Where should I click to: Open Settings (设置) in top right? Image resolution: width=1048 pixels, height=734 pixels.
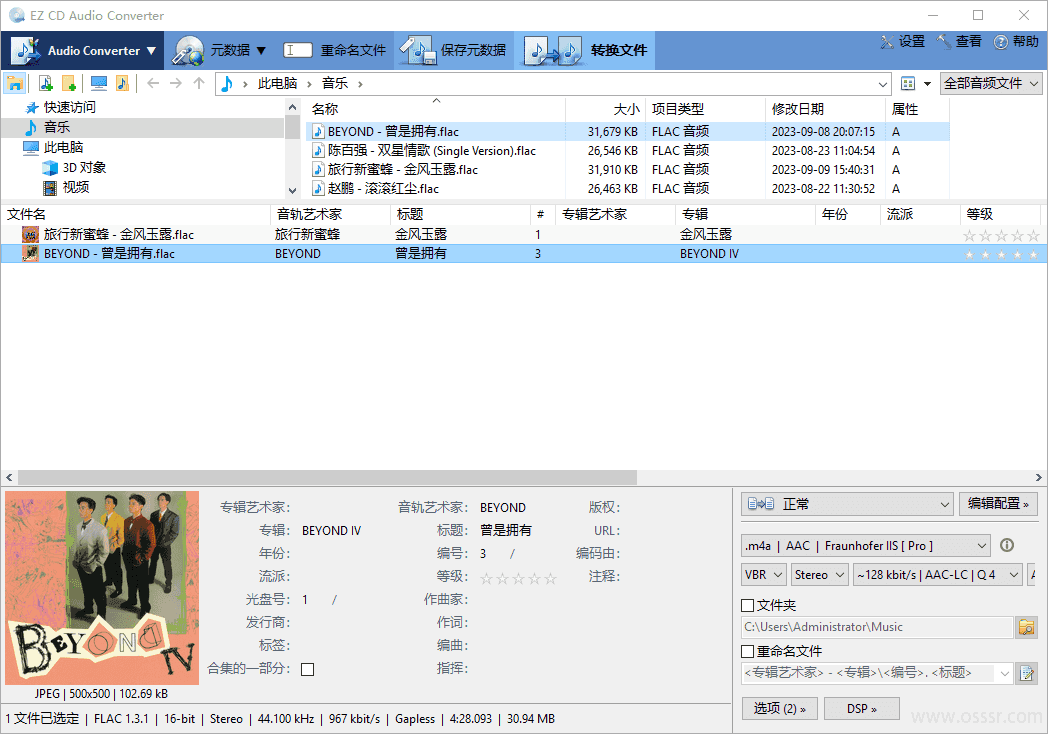click(x=903, y=41)
